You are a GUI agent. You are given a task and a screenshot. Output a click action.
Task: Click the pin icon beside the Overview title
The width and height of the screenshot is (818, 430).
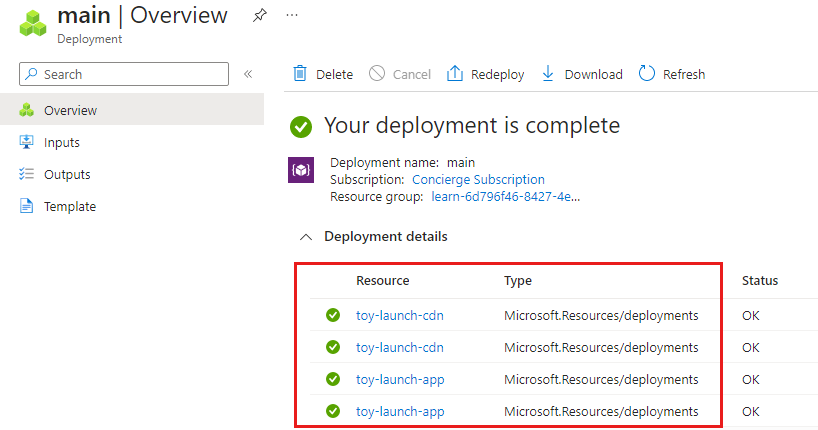tap(259, 16)
